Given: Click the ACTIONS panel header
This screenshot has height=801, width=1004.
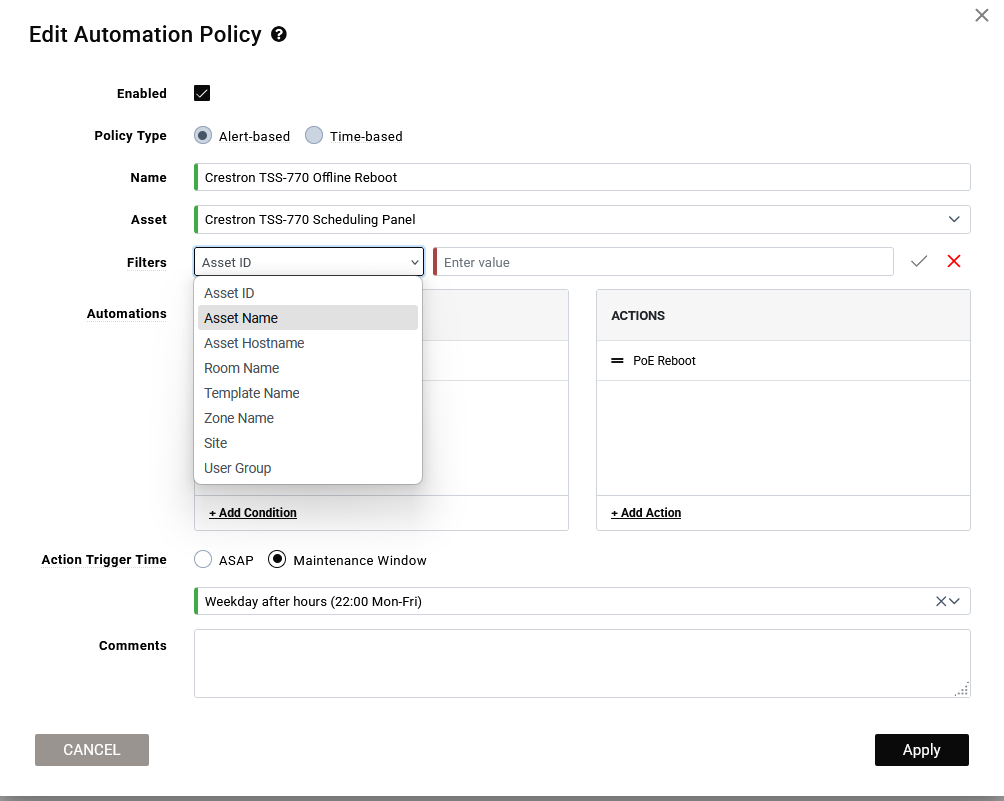Looking at the screenshot, I should (783, 316).
